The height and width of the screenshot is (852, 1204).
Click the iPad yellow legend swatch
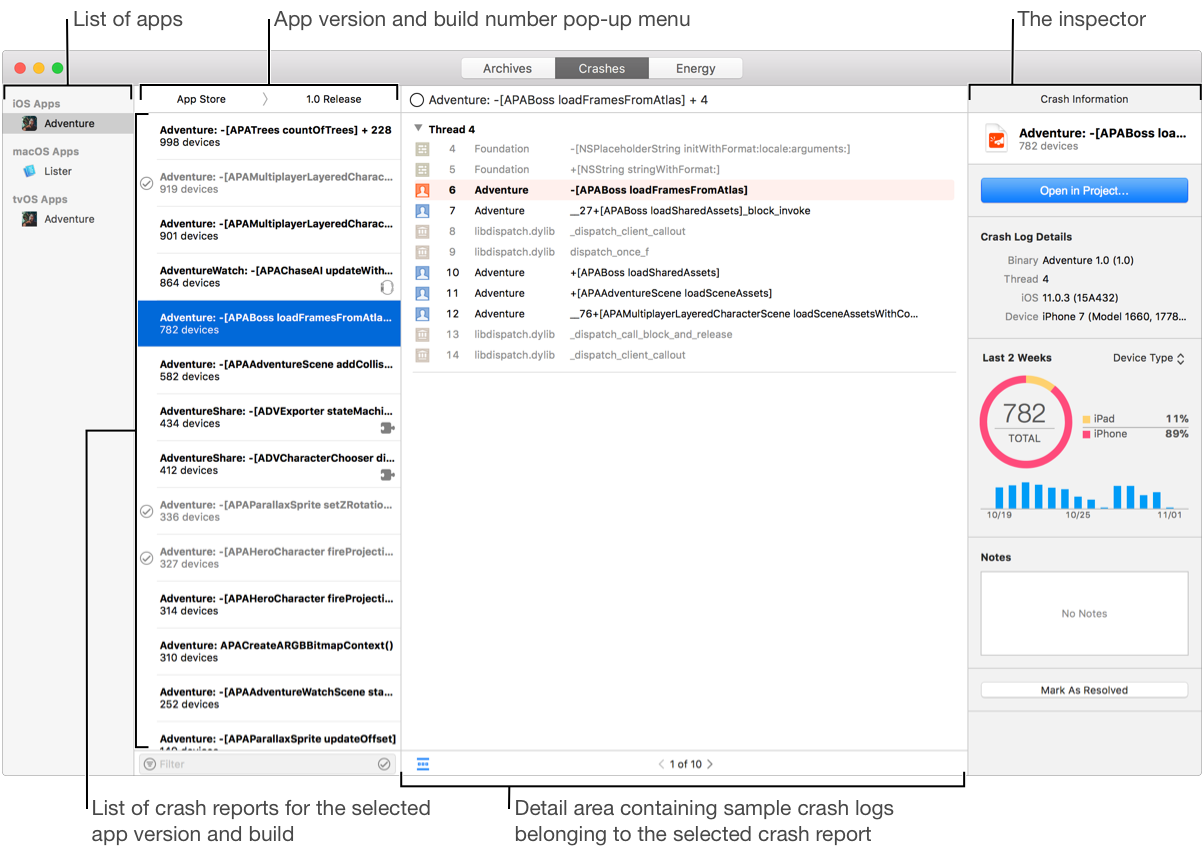pyautogui.click(x=1086, y=419)
